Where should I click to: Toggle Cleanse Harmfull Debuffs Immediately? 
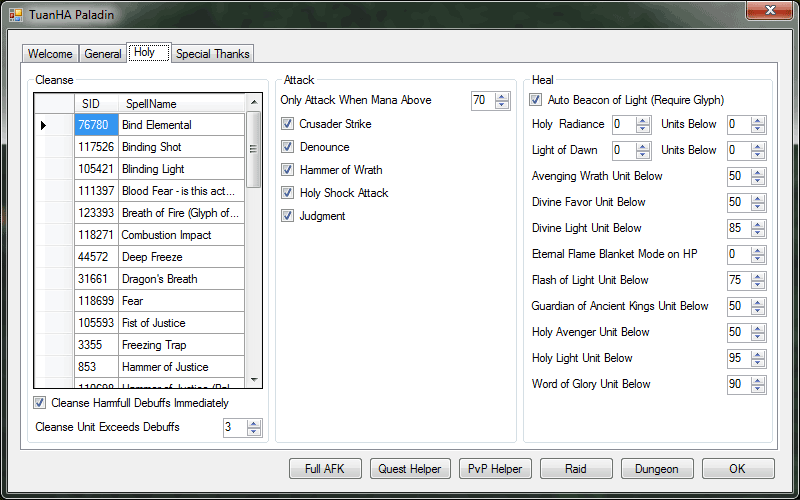click(x=40, y=403)
